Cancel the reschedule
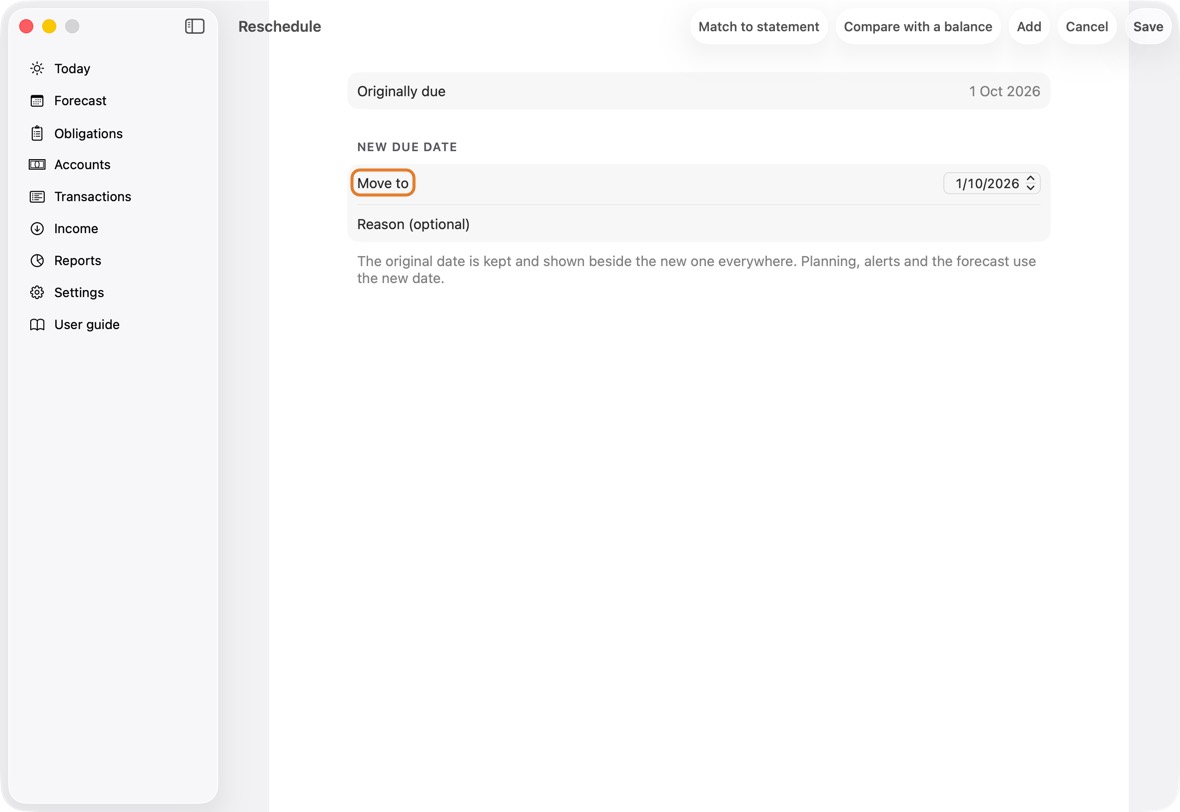This screenshot has width=1180, height=812. click(1087, 26)
